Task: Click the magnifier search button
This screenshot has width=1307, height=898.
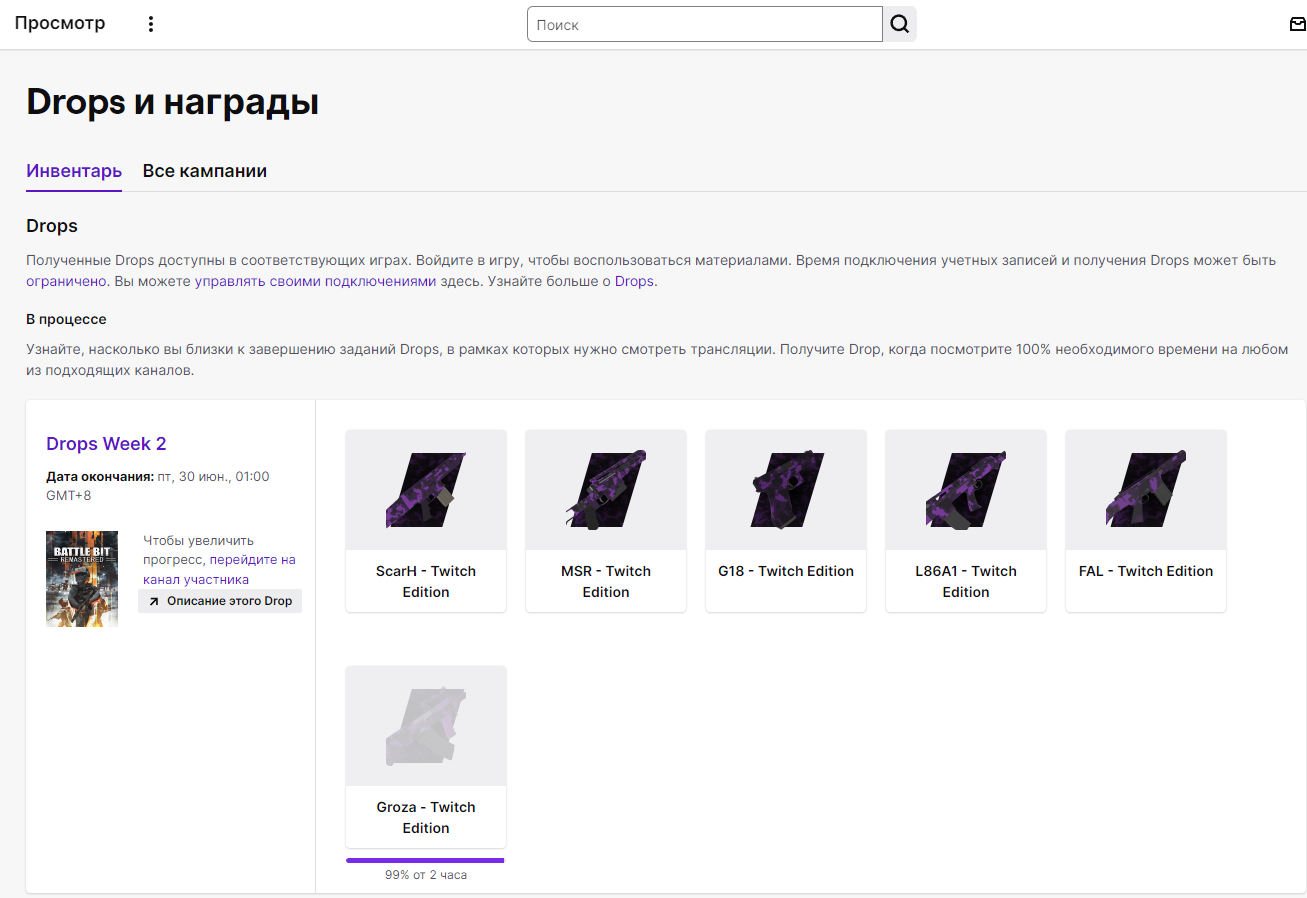Action: (900, 25)
